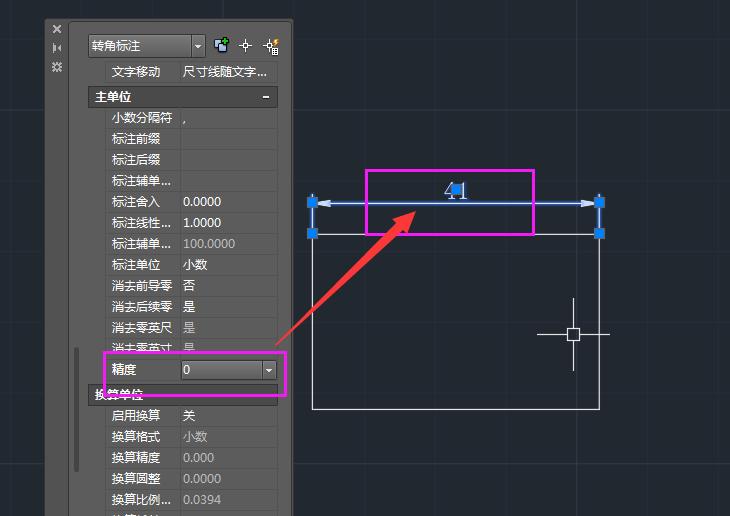
Task: Click the 精度 row label
Action: [124, 369]
